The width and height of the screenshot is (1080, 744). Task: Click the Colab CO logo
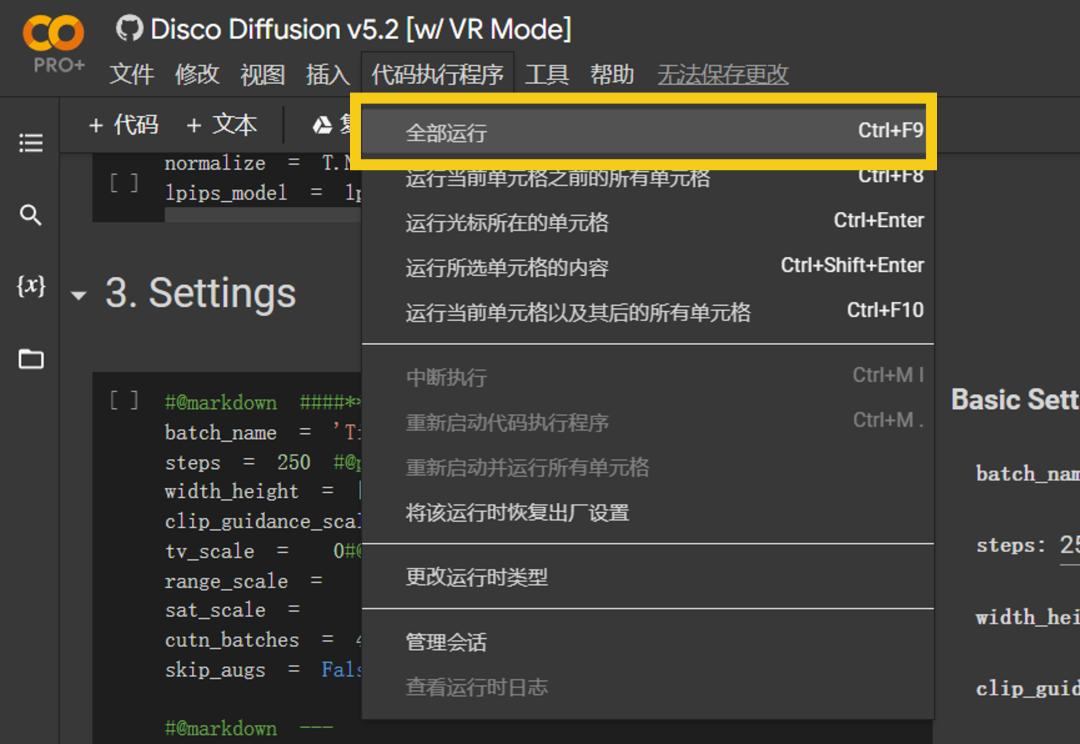(54, 32)
